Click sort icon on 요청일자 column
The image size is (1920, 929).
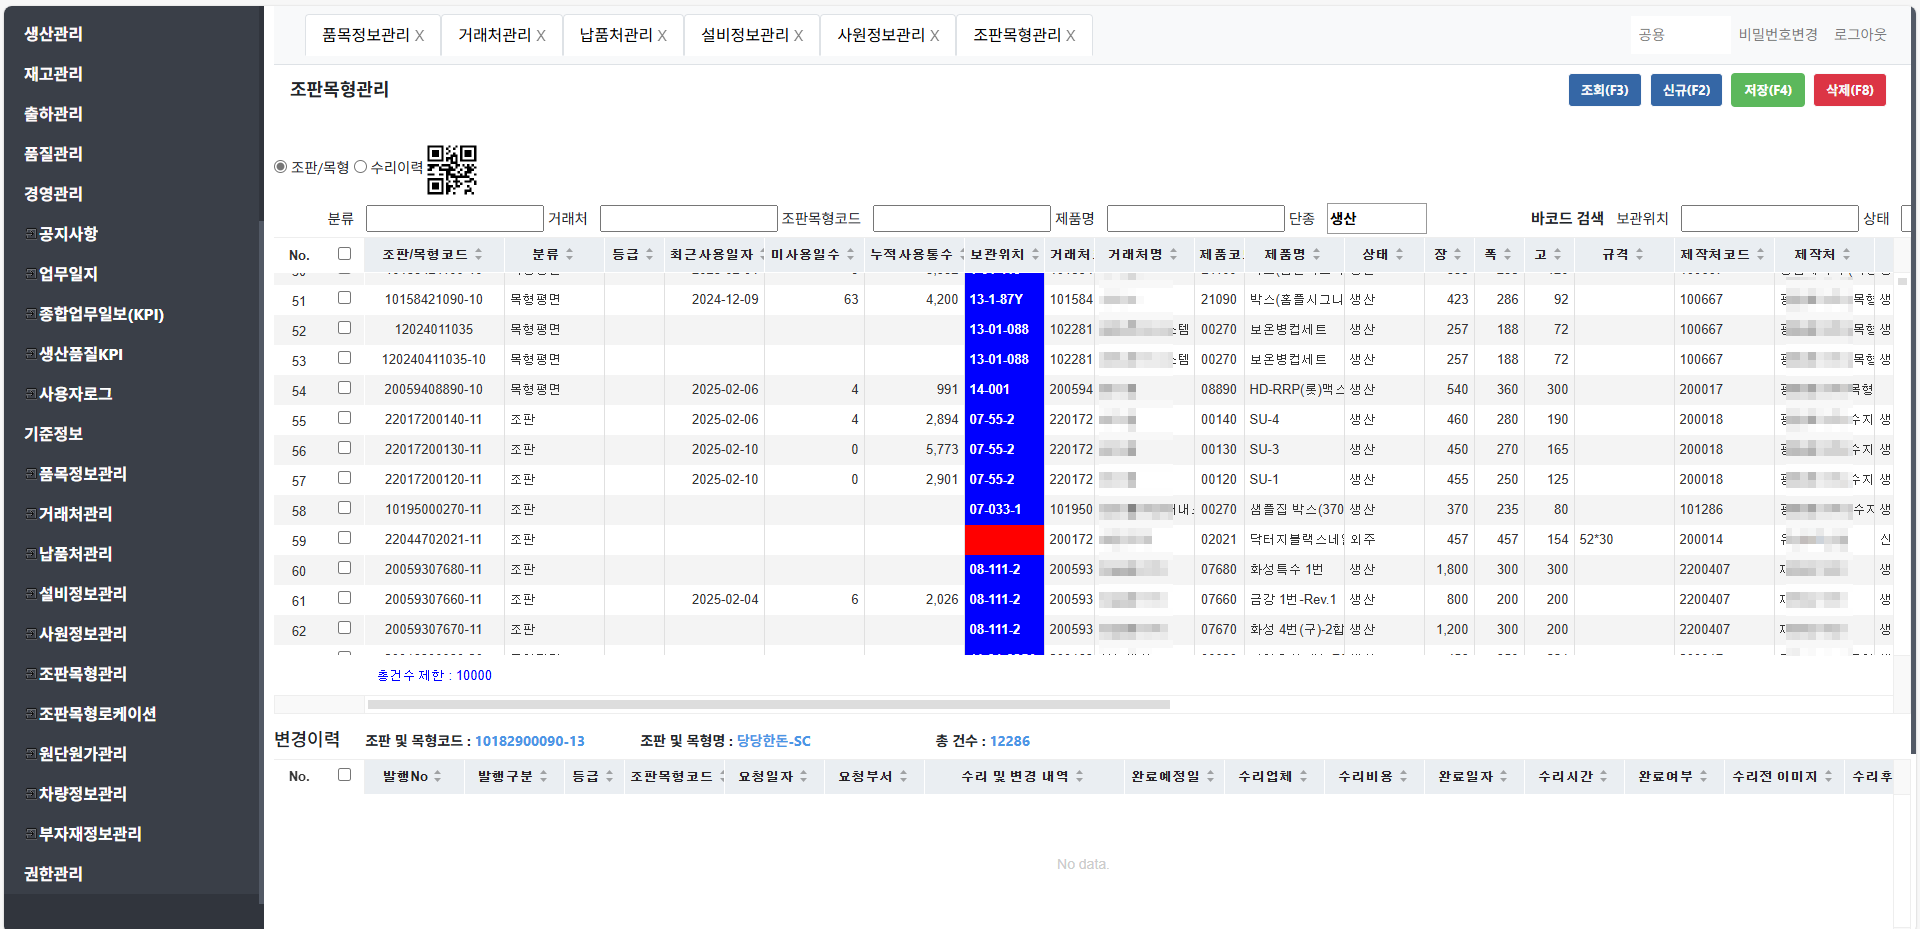(x=804, y=777)
